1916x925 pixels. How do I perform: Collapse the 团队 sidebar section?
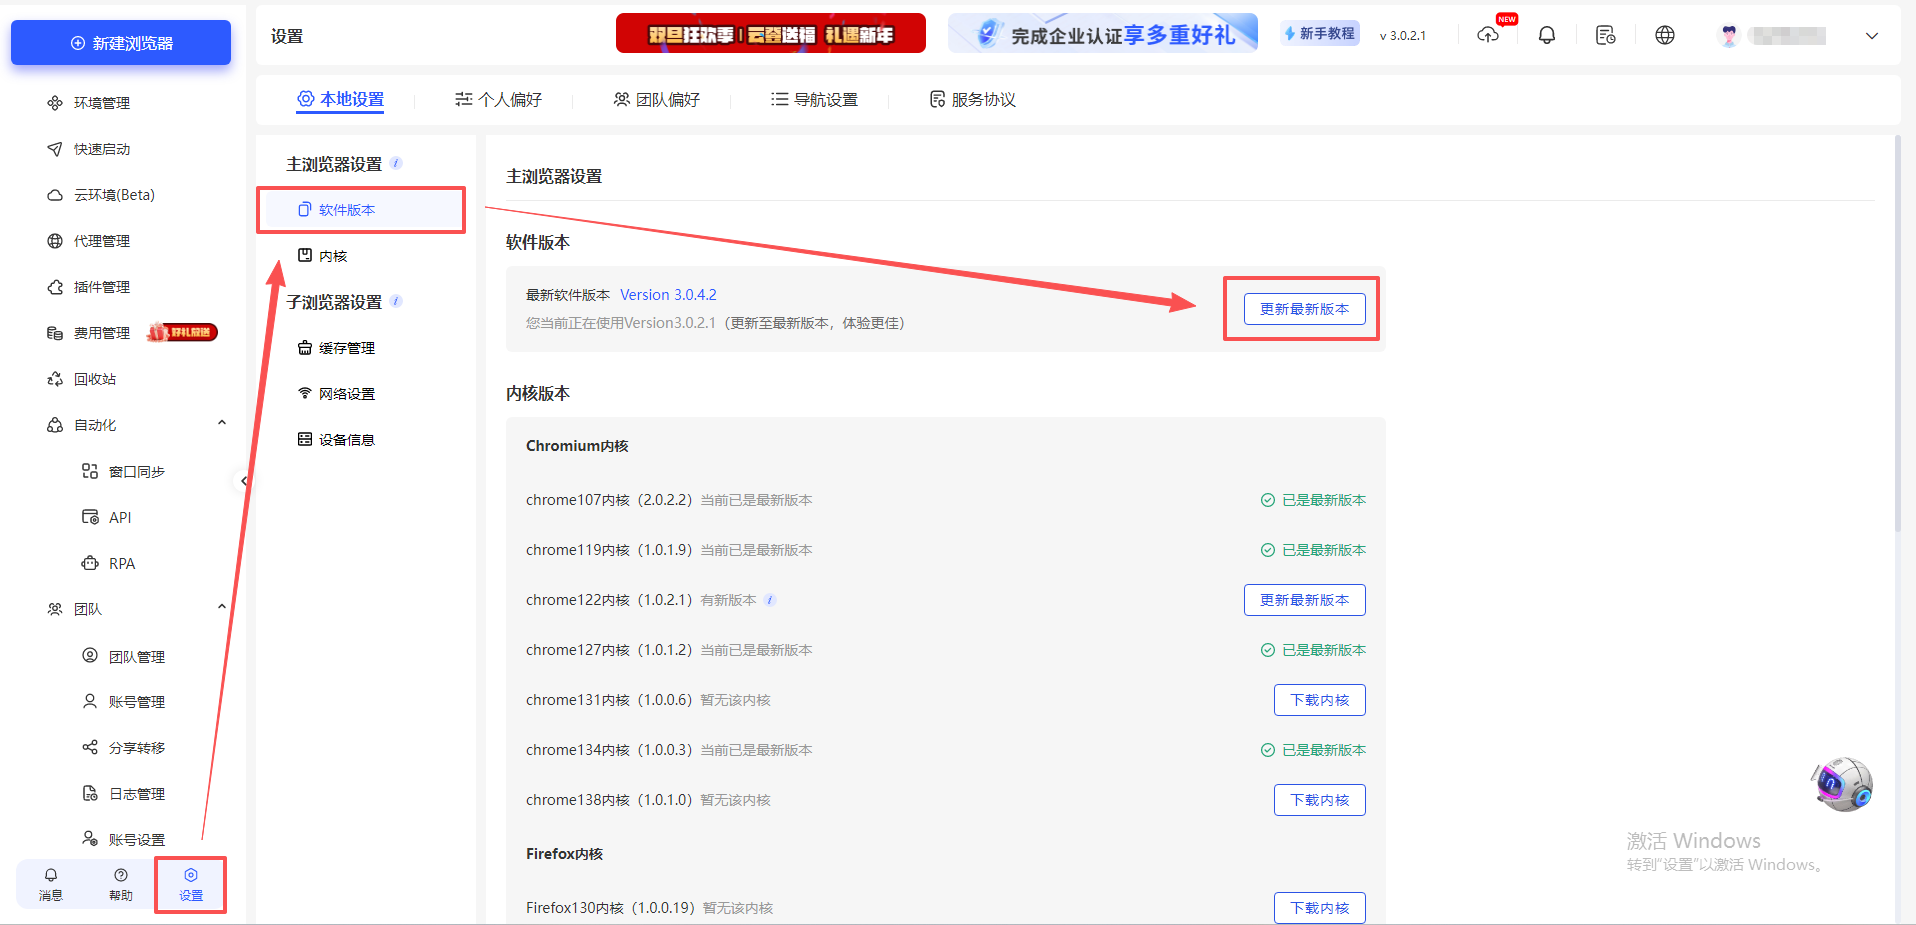coord(221,606)
